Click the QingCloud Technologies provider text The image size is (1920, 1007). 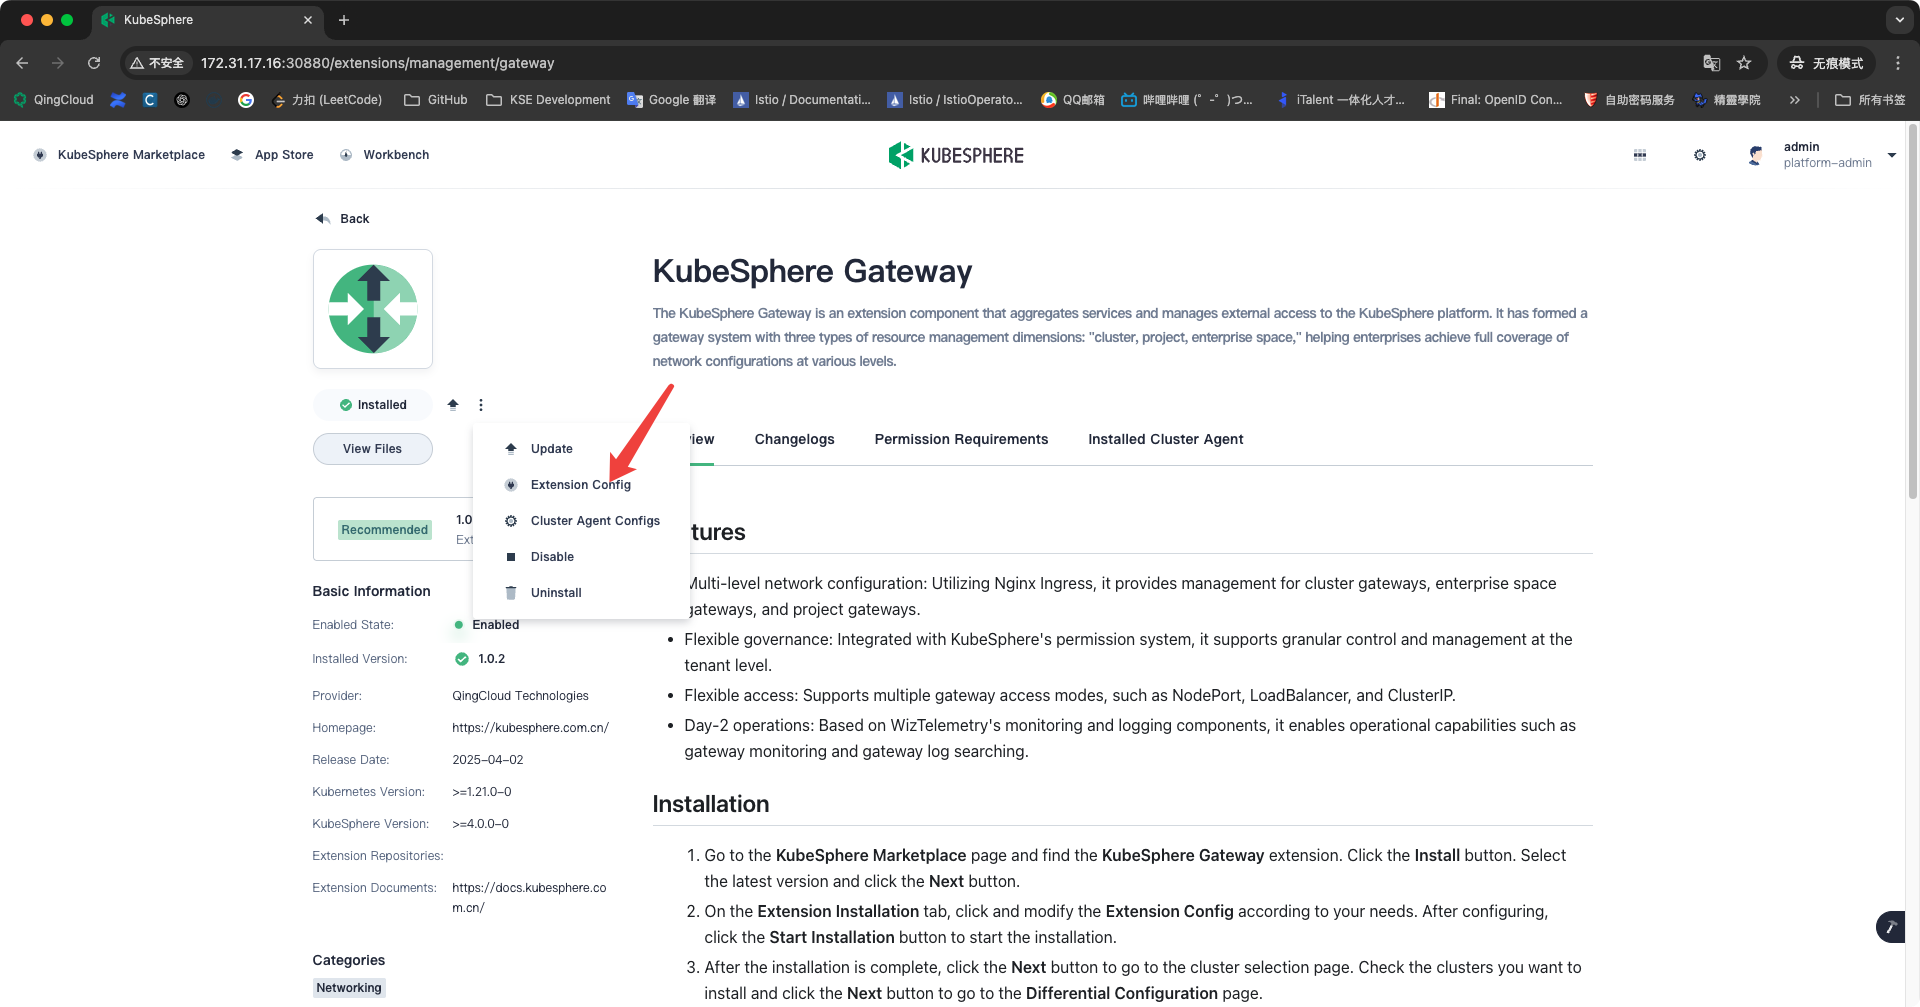[520, 696]
